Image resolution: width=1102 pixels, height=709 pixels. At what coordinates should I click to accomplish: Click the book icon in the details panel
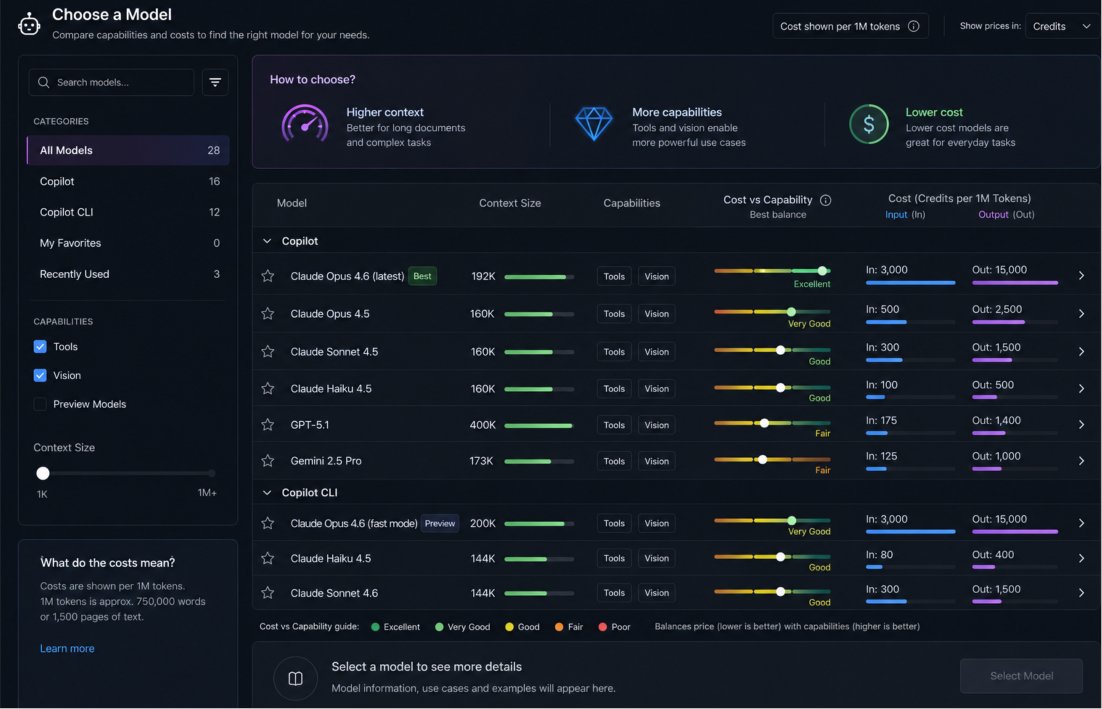pos(296,678)
